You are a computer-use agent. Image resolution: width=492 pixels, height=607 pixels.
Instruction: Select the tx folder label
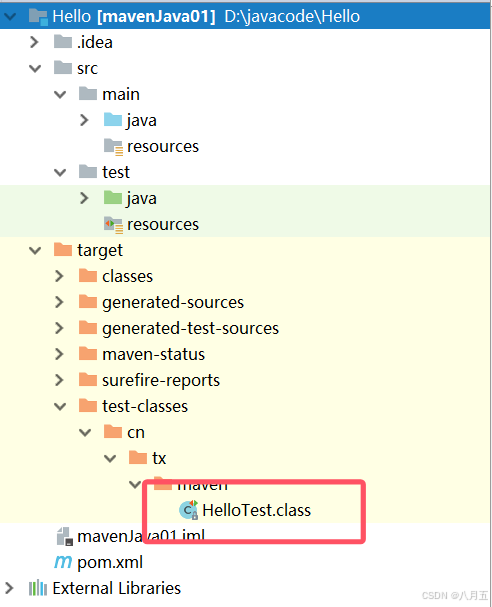159,458
